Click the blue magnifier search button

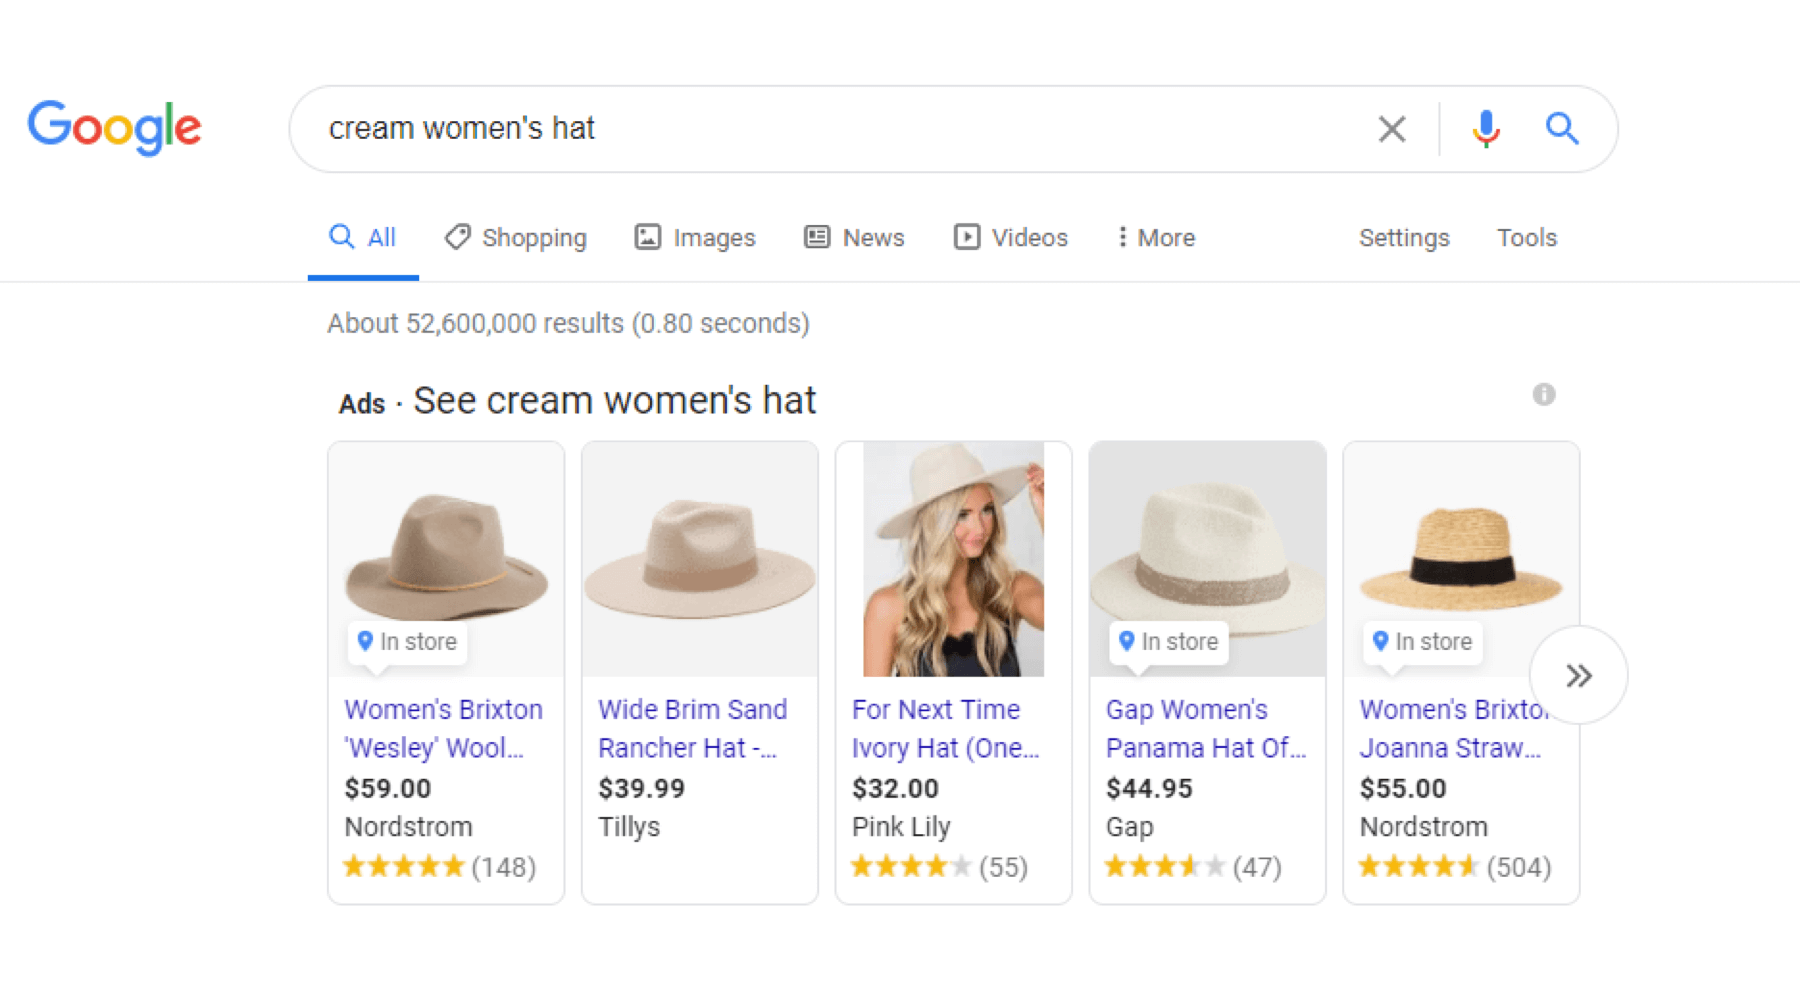point(1561,129)
